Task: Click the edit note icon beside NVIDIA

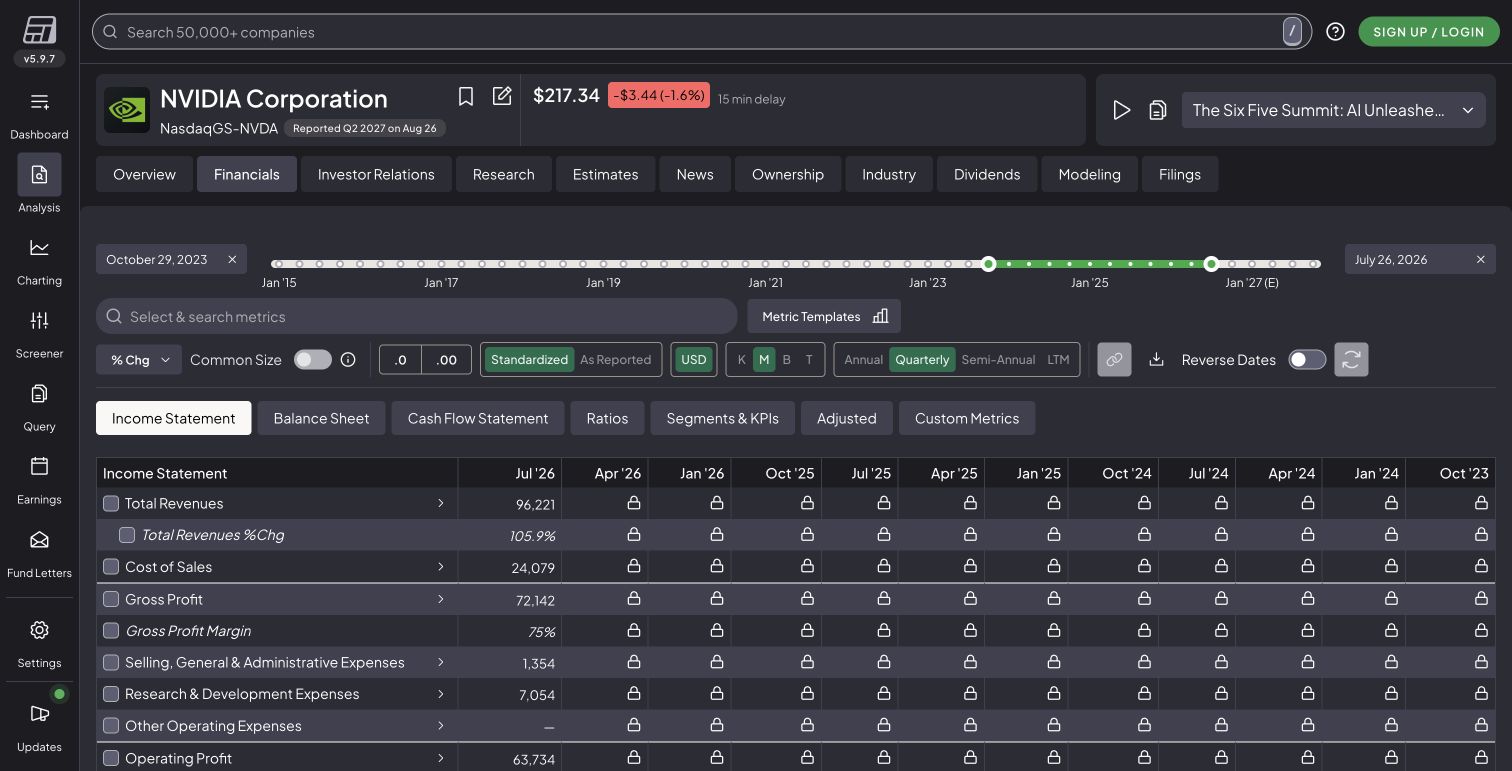Action: point(502,96)
